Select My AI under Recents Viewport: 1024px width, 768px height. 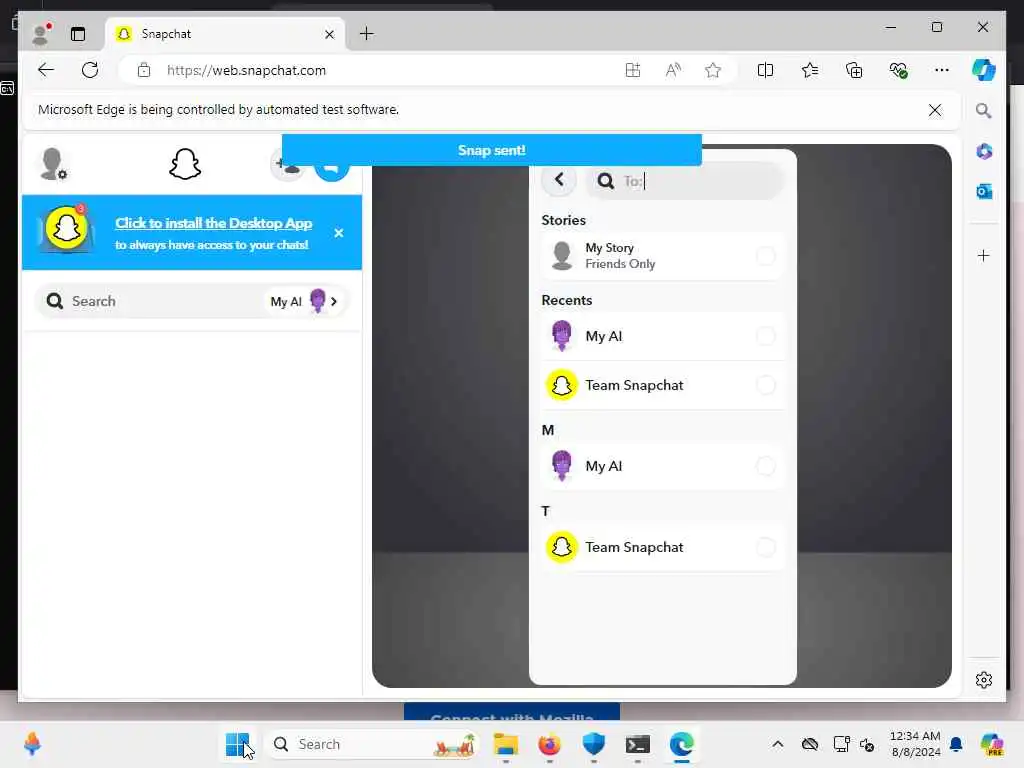click(x=662, y=336)
